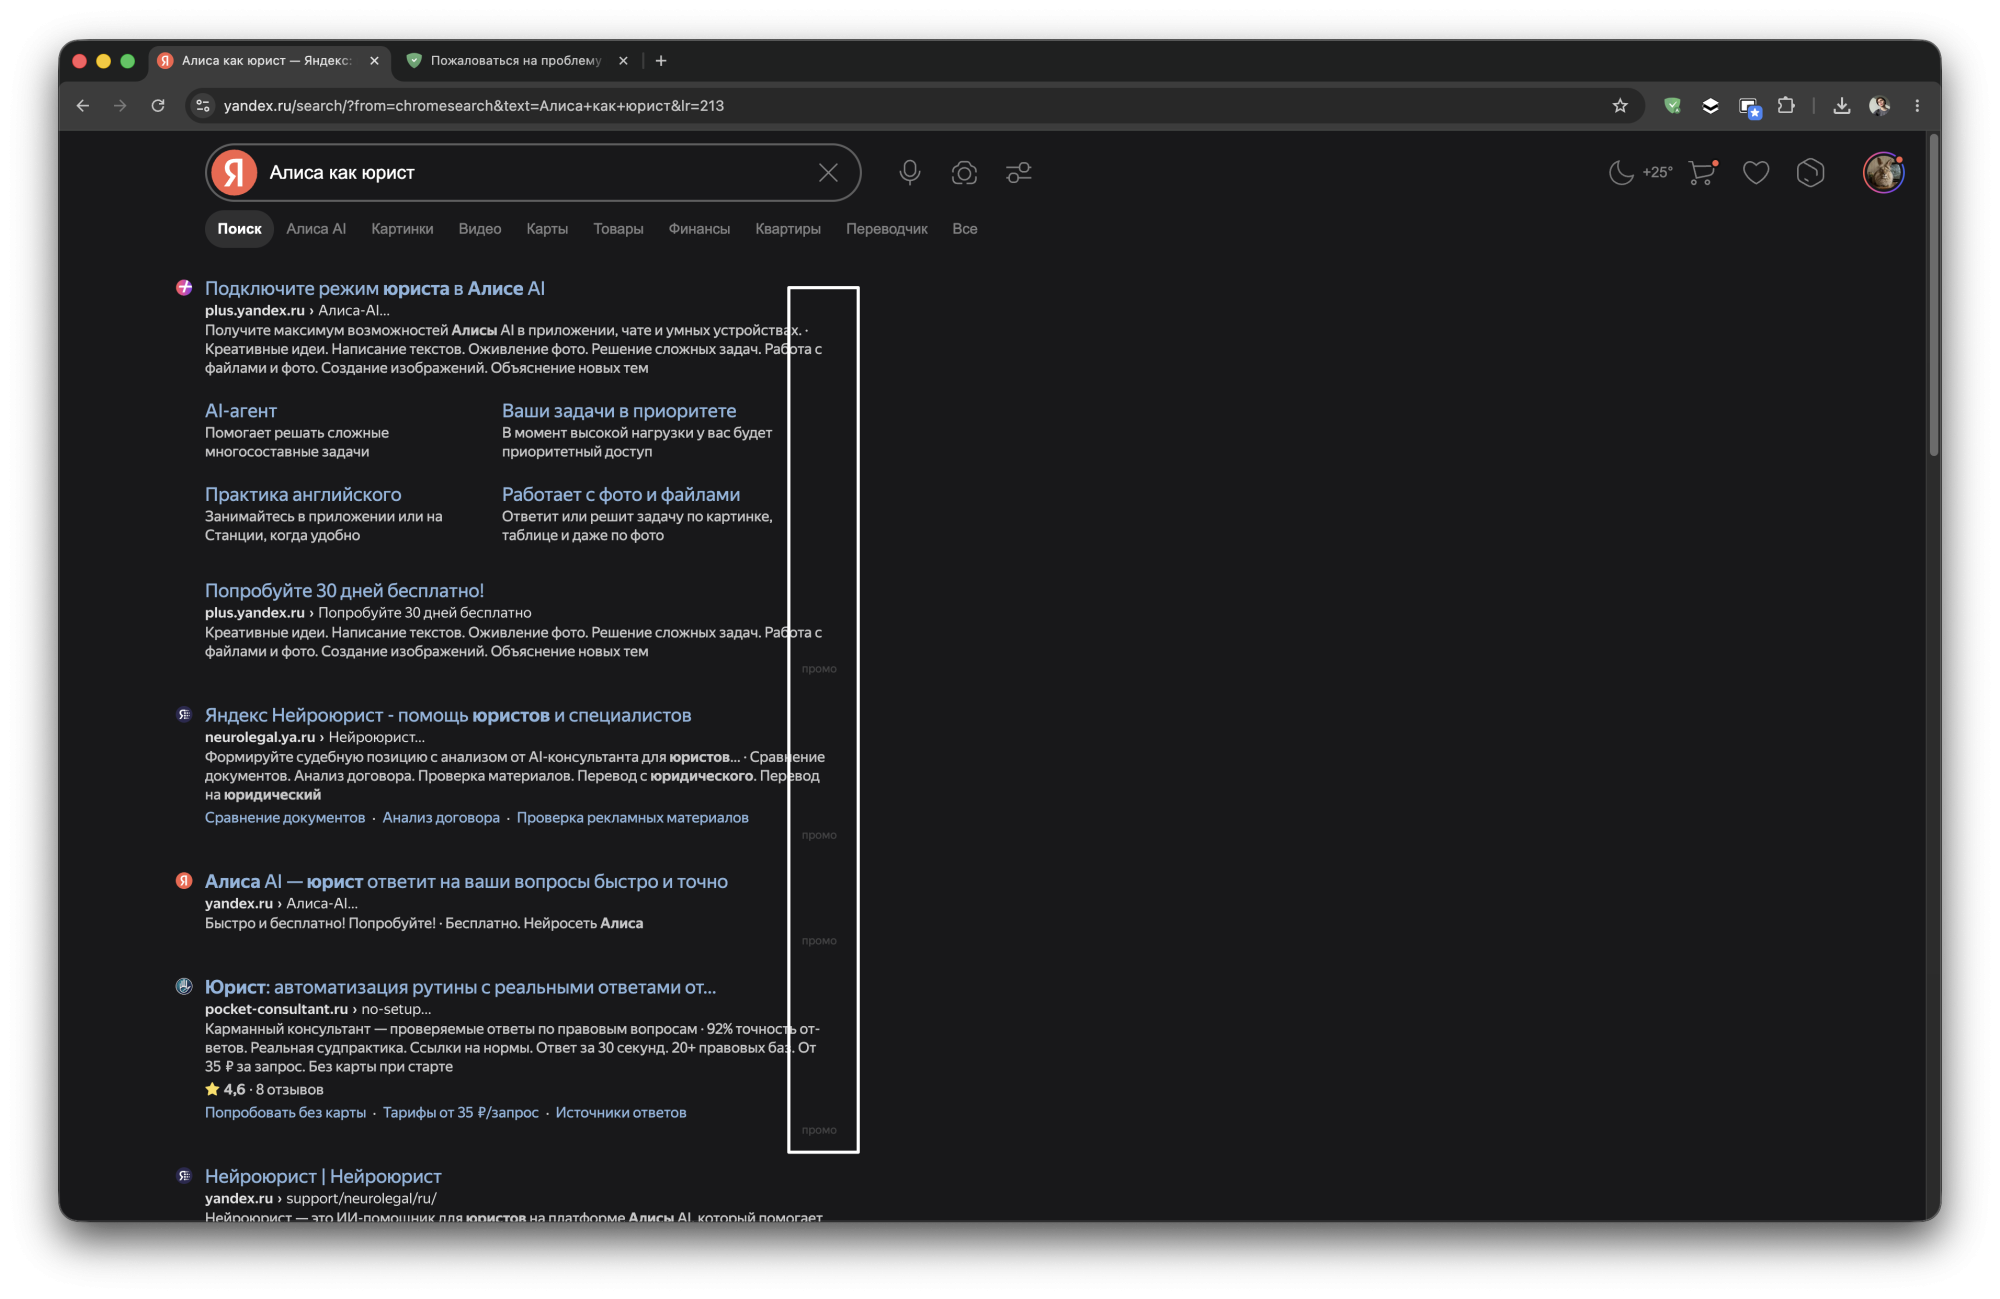Open 'Тарифы от 35 ₽/запрос' sitelink
This screenshot has height=1299, width=2000.
(x=461, y=1113)
